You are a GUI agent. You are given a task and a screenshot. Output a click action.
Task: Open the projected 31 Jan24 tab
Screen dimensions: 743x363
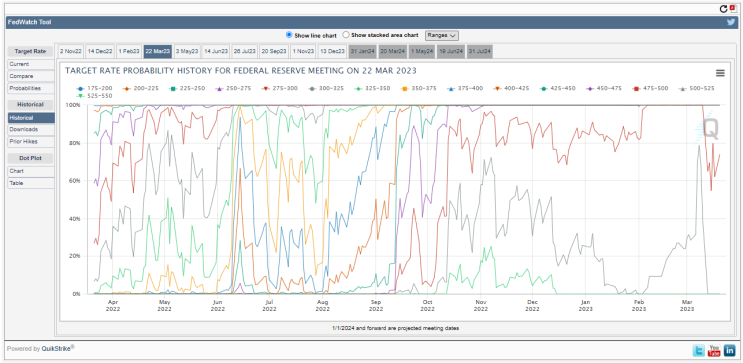coord(362,51)
